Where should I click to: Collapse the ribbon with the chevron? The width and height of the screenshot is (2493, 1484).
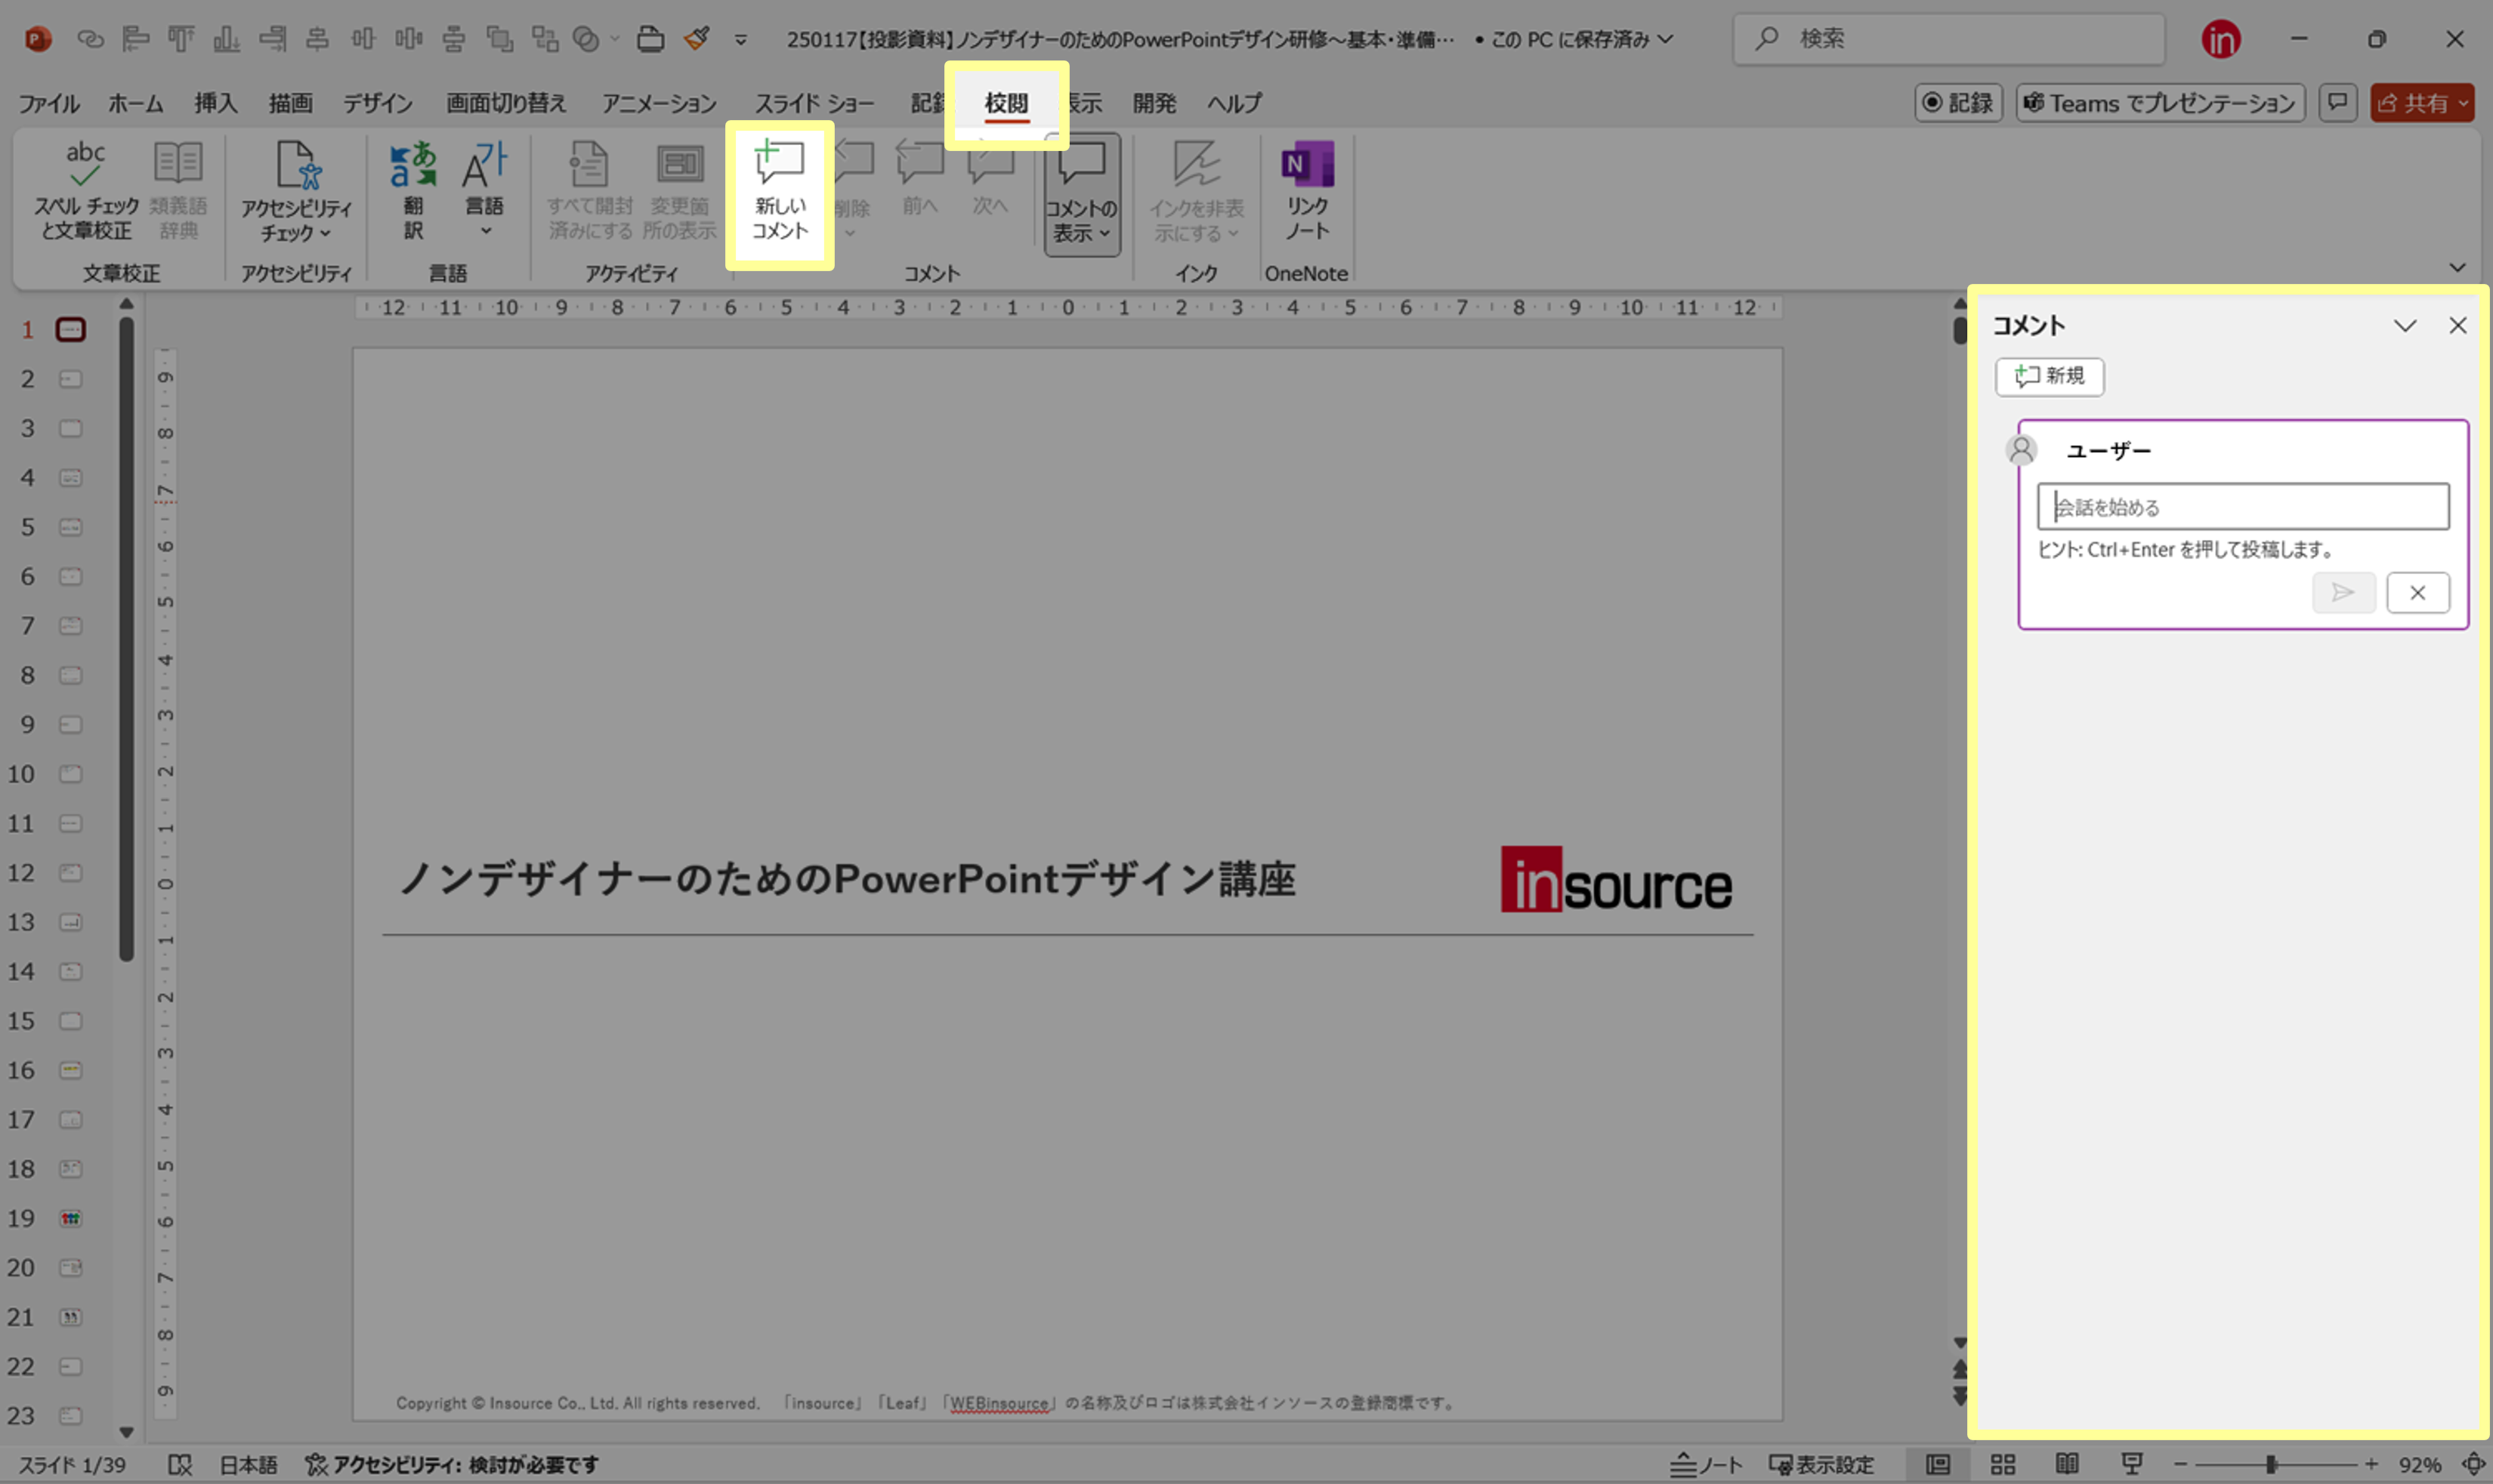point(2458,267)
